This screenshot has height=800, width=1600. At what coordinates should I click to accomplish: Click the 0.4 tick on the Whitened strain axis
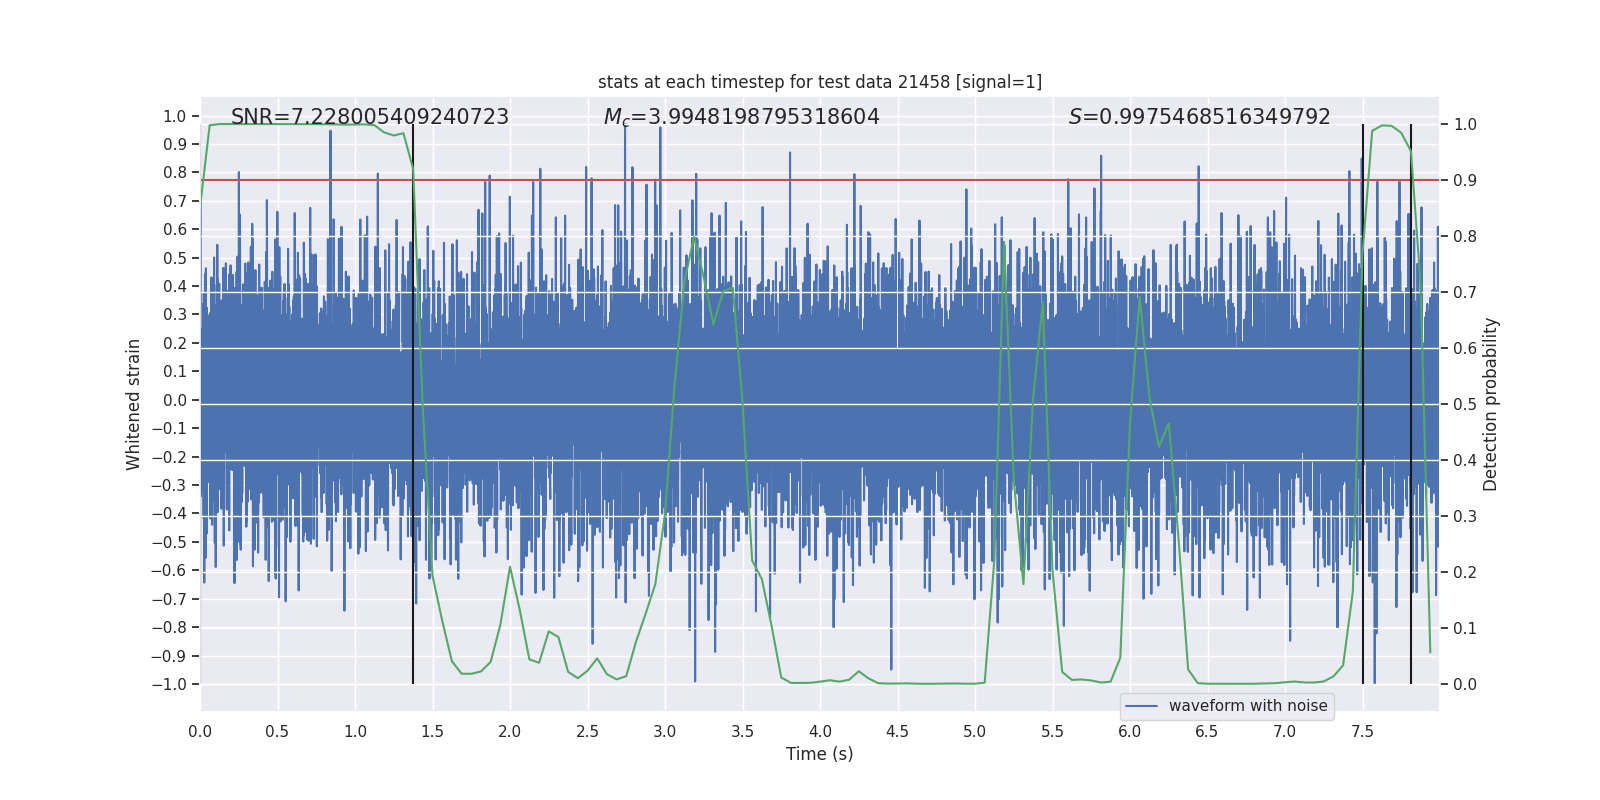pyautogui.click(x=175, y=287)
